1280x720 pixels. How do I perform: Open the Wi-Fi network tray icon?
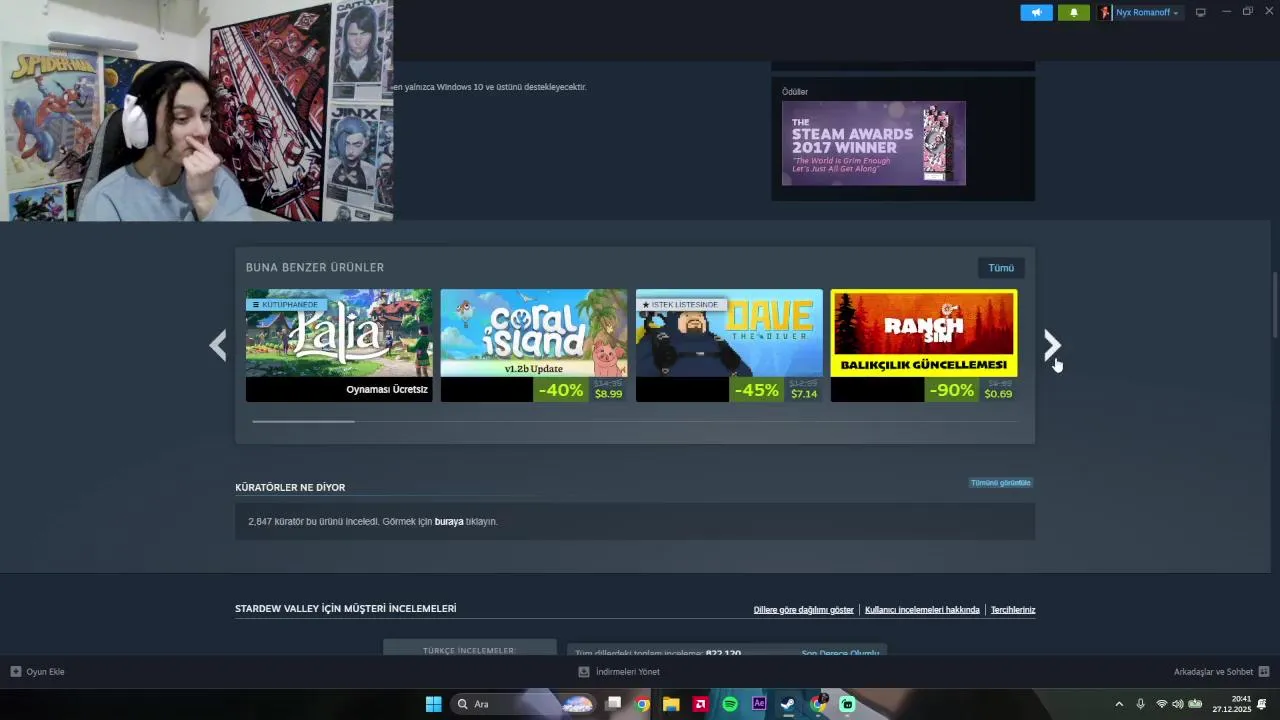pos(1162,704)
